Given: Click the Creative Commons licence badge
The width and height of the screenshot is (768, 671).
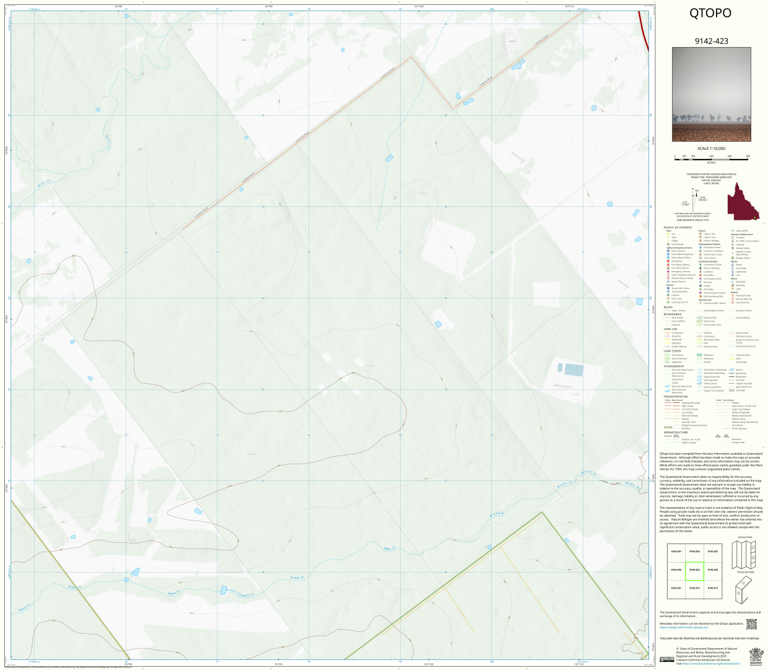Looking at the screenshot, I should (667, 660).
